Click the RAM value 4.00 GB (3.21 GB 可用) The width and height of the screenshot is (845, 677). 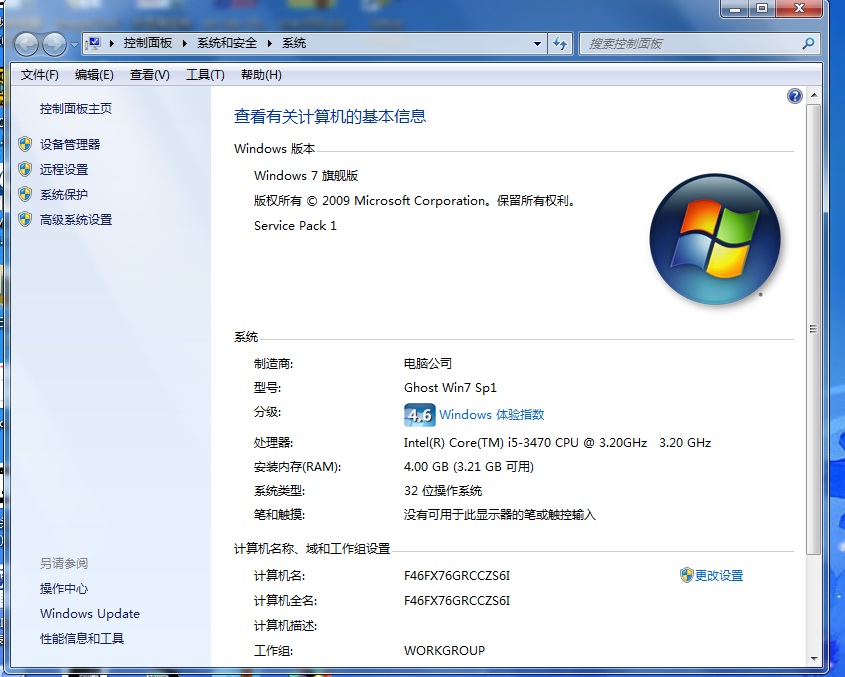click(x=469, y=467)
